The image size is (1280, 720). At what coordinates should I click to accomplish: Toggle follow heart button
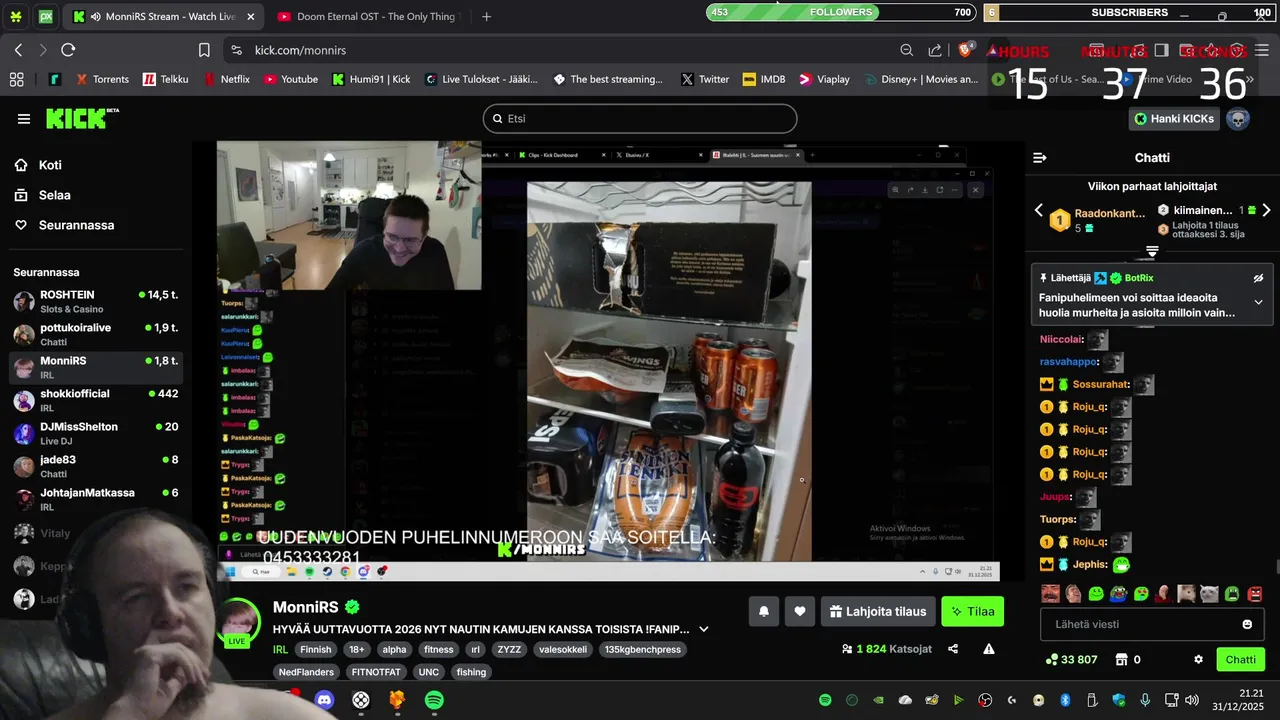(800, 611)
